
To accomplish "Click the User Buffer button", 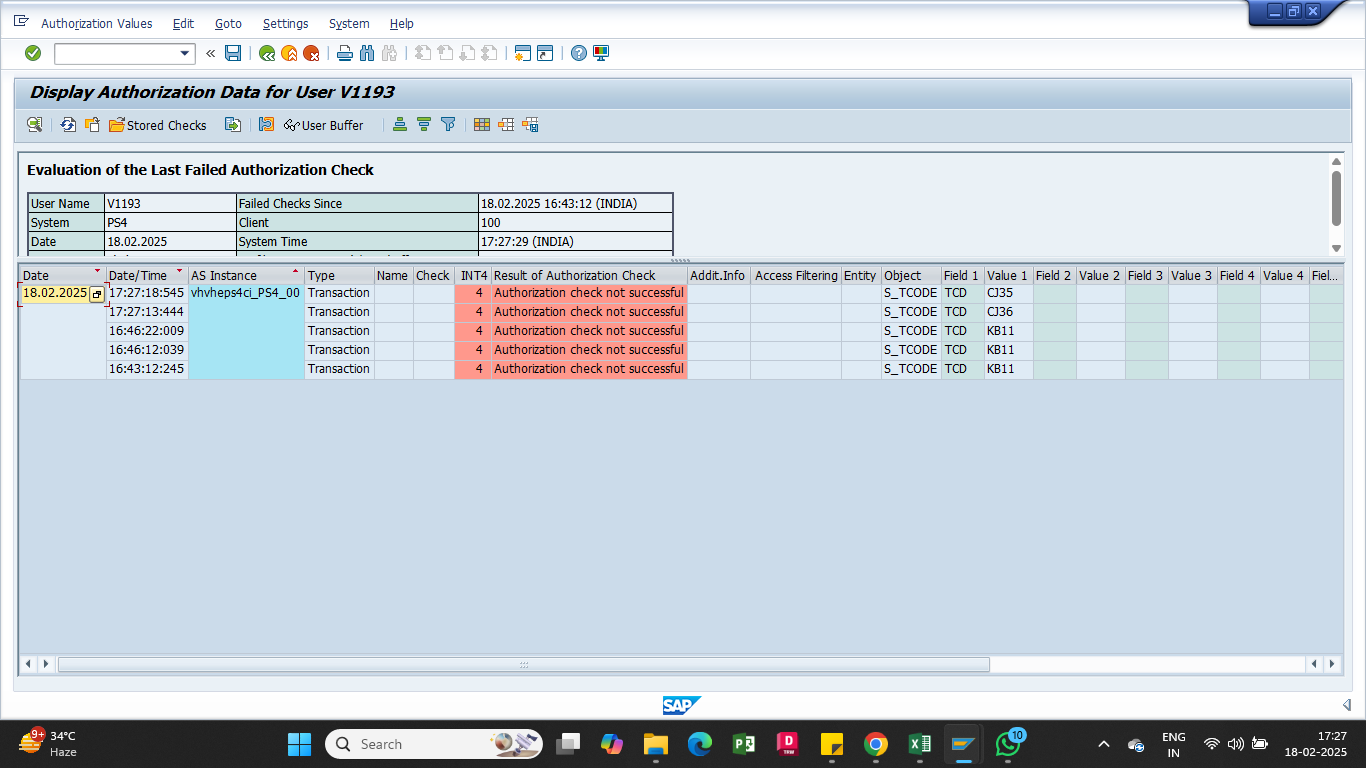I will point(324,125).
